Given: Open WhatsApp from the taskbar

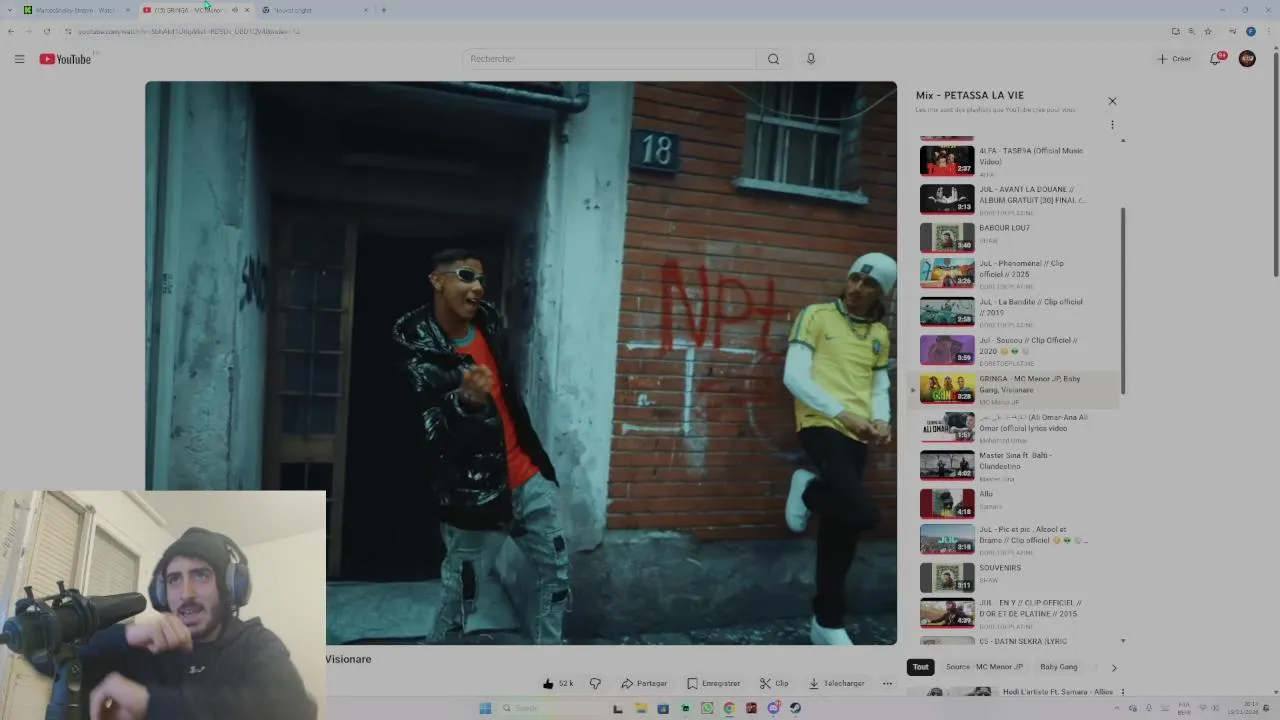Looking at the screenshot, I should pos(707,708).
